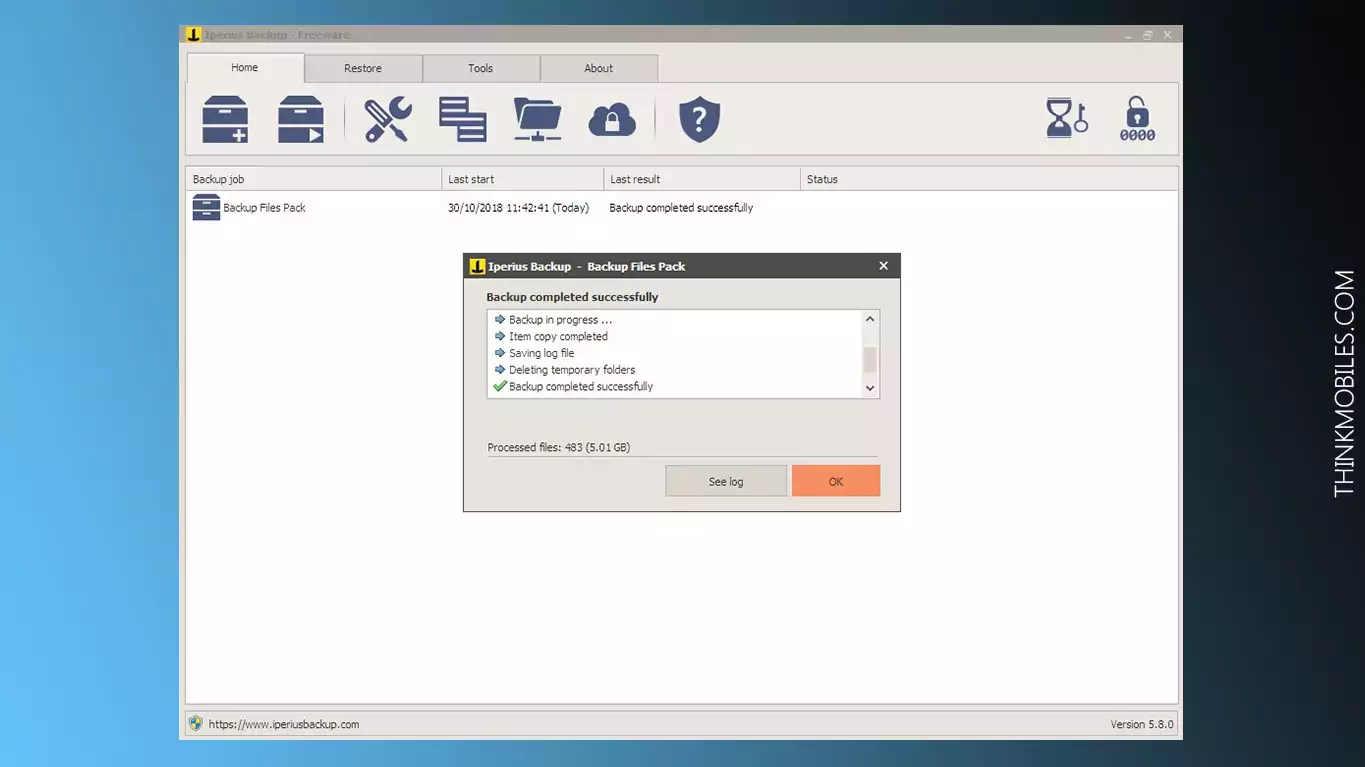This screenshot has width=1365, height=767.
Task: Select 'Deleting temporary folders' log entry
Action: (x=572, y=370)
